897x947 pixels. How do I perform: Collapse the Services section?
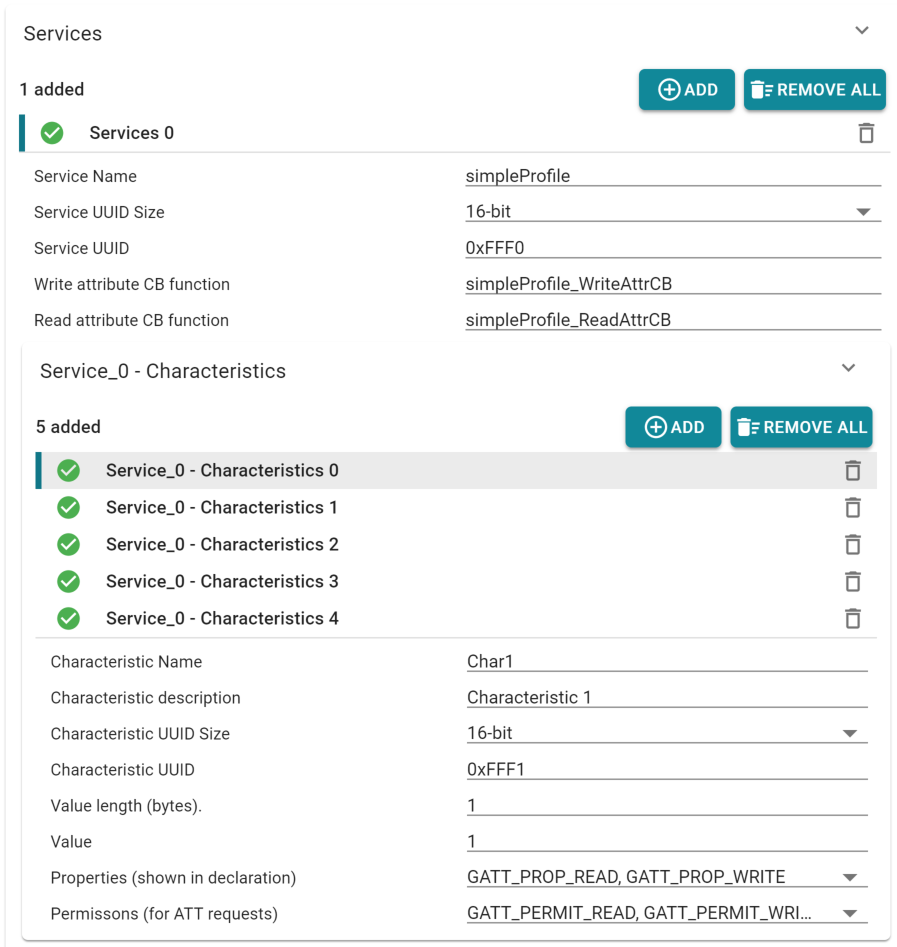click(862, 30)
